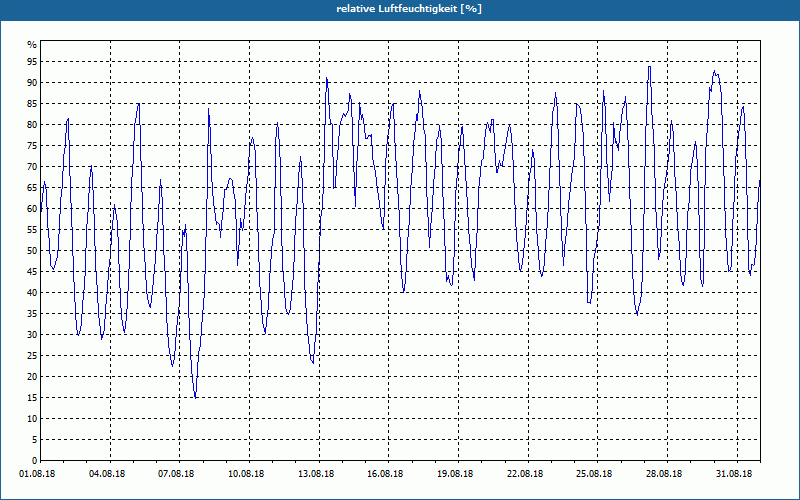Click the y-axis label 65
This screenshot has height=500, width=800.
pos(32,188)
